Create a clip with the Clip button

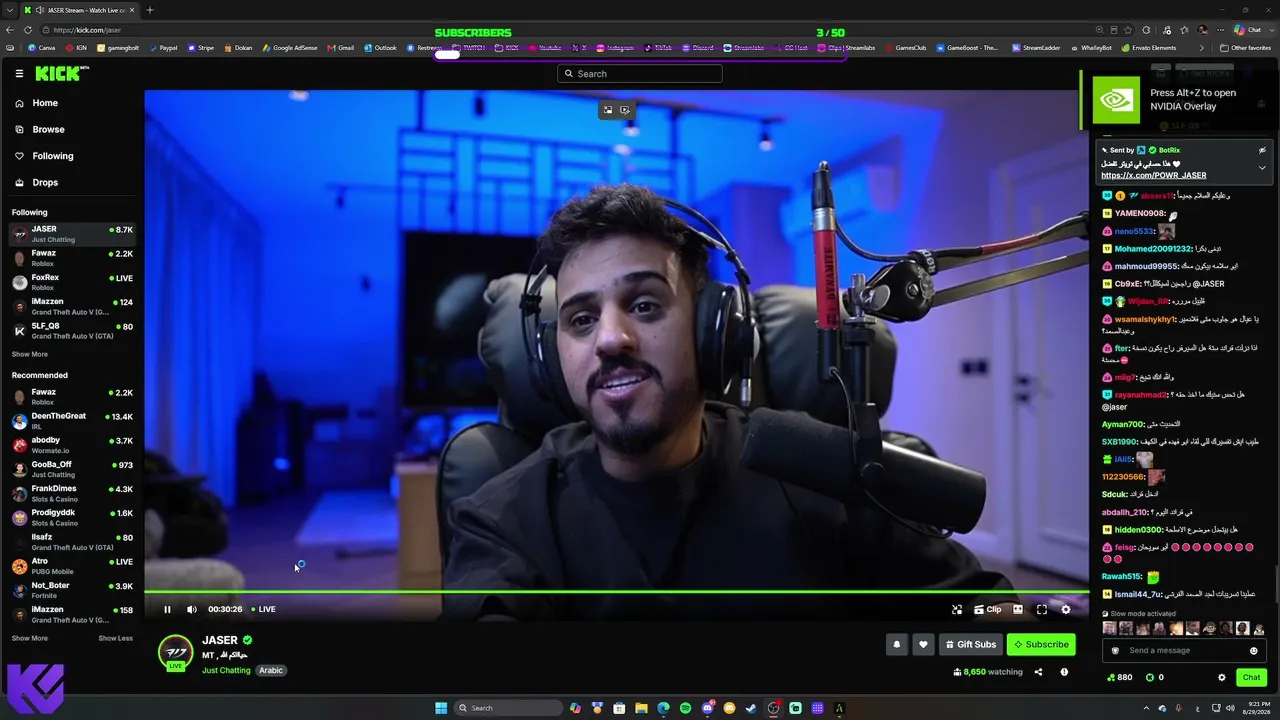987,609
